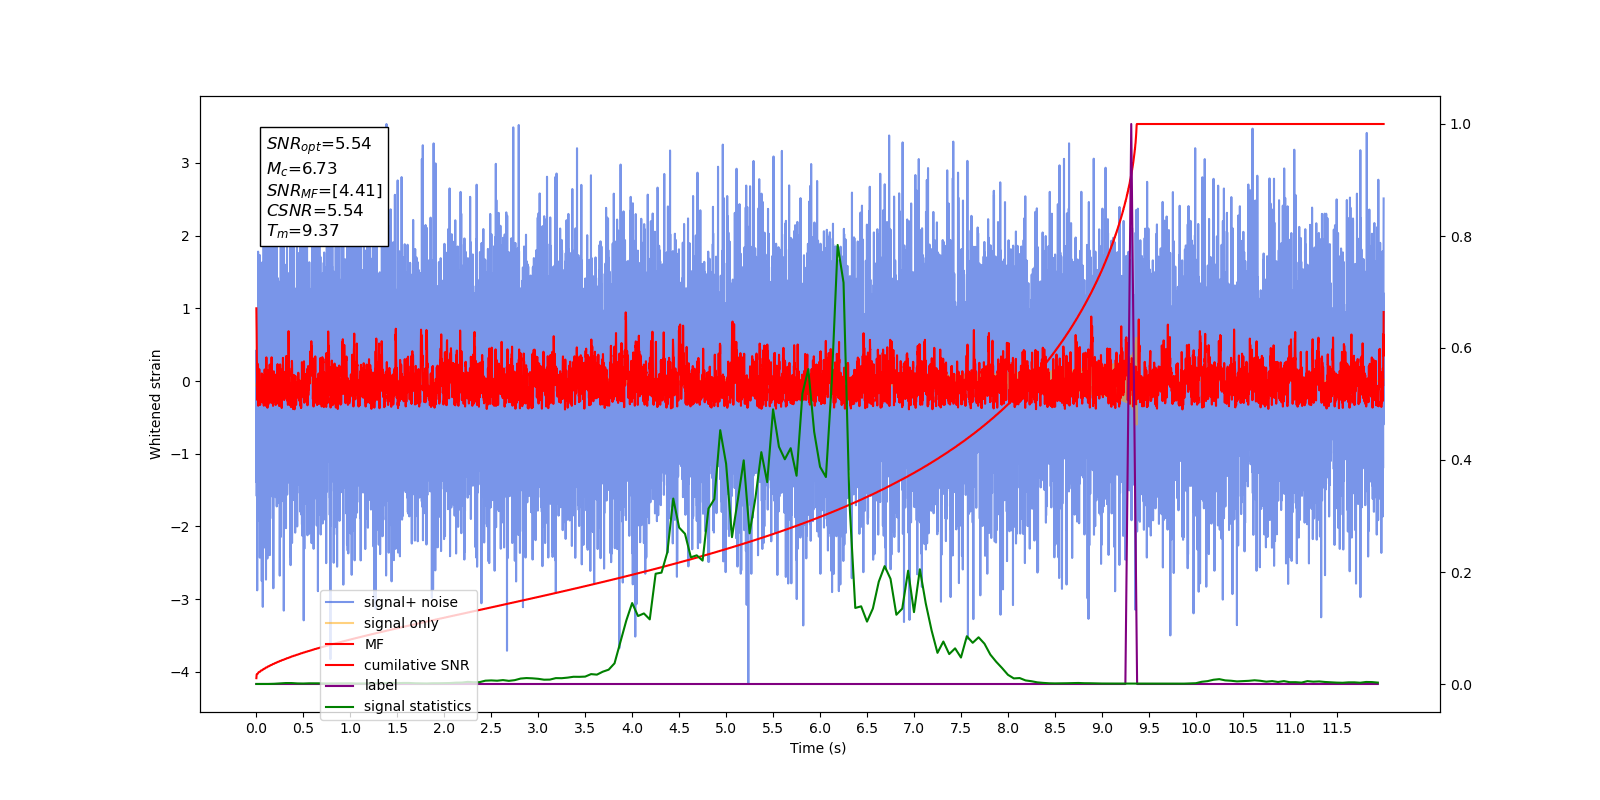Image resolution: width=1600 pixels, height=800 pixels.
Task: Click the 2.5 x-axis tick label
Action: click(x=491, y=728)
